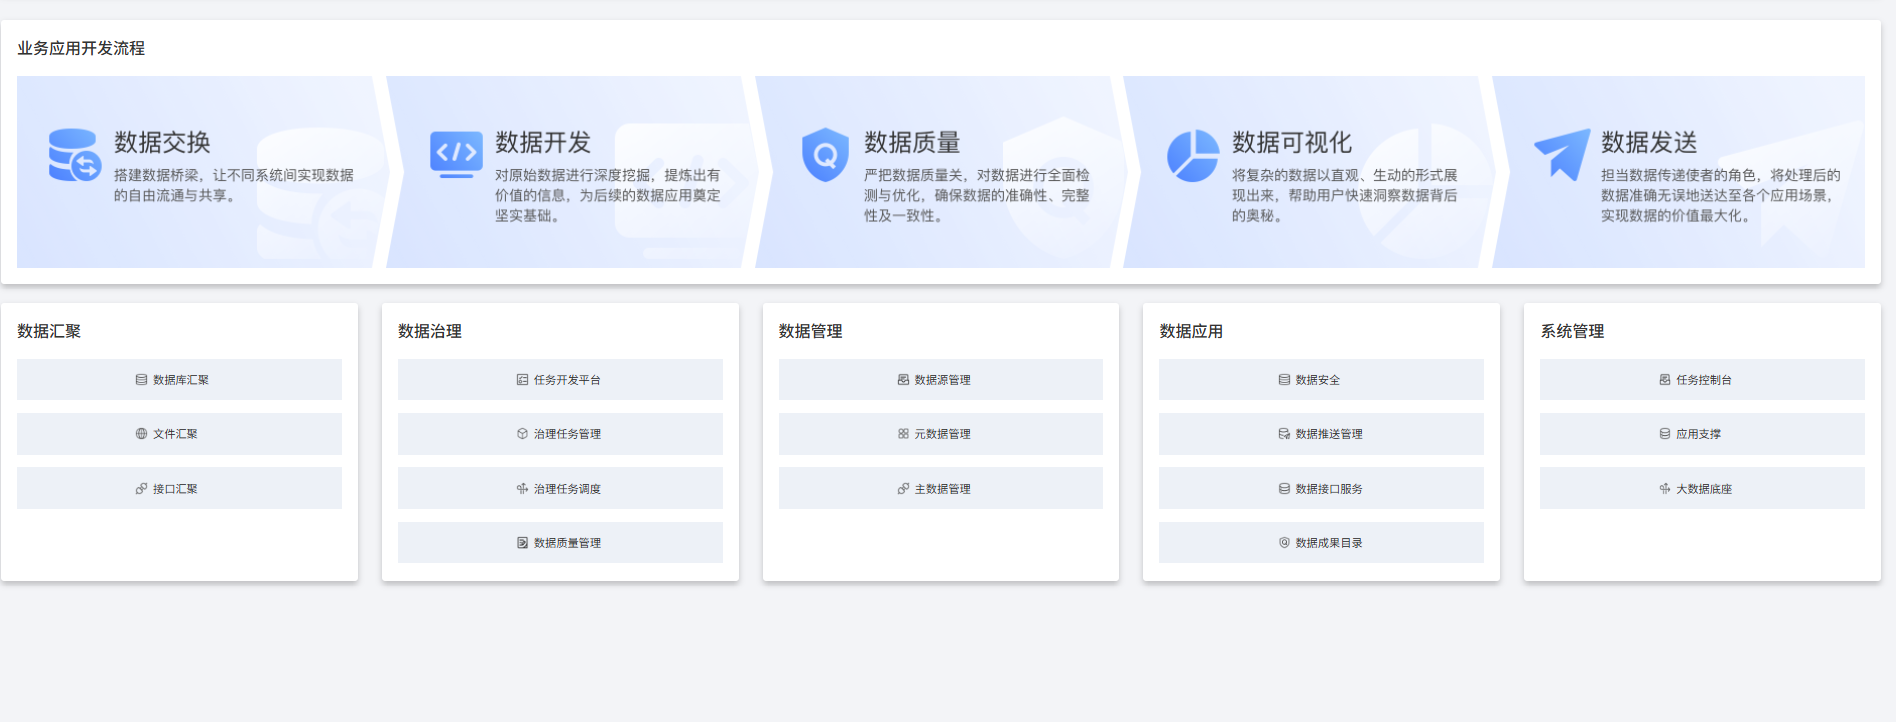This screenshot has height=722, width=1896.
Task: Click the 业务应用开发流程 section title
Action: coord(81,48)
